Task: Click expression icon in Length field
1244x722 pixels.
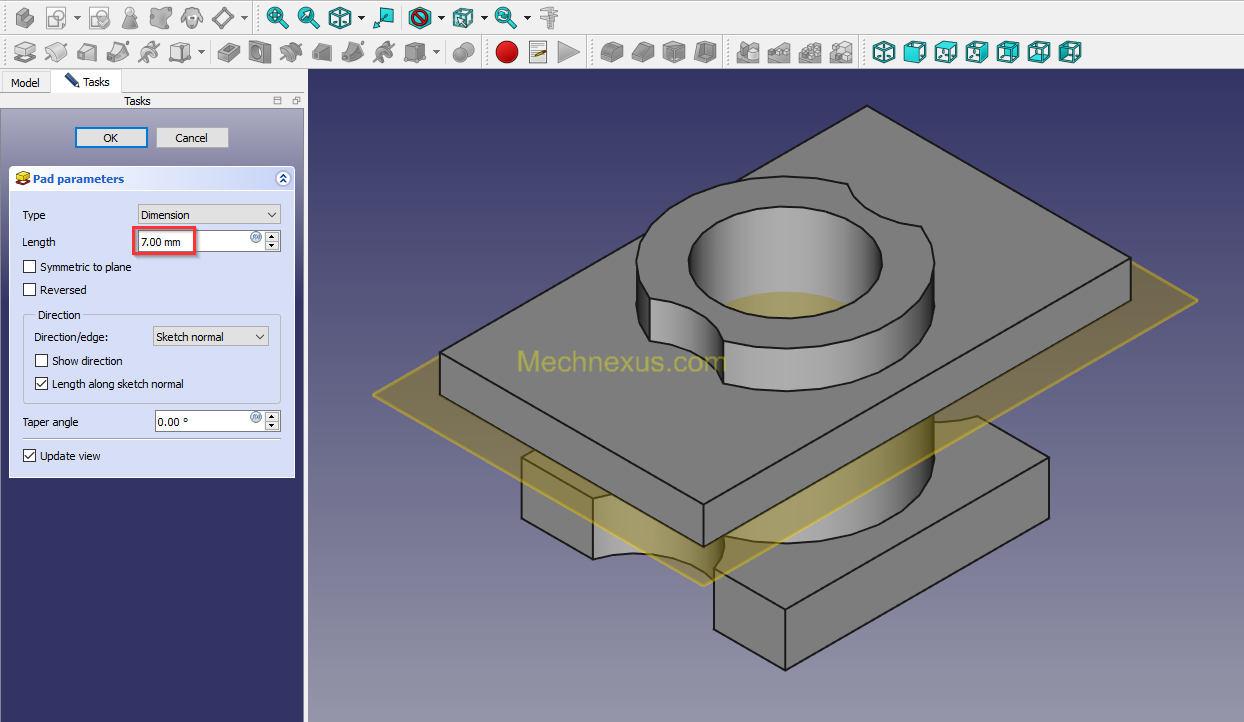Action: tap(256, 237)
